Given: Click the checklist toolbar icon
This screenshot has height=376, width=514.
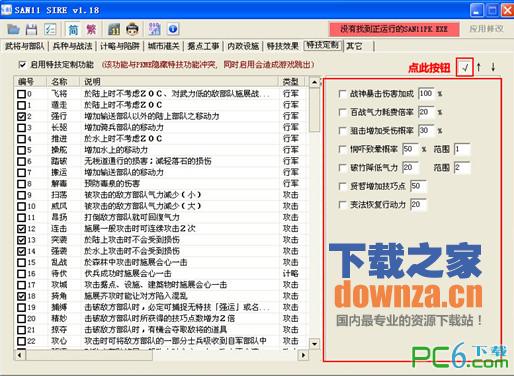Looking at the screenshot, I should coord(50,29).
